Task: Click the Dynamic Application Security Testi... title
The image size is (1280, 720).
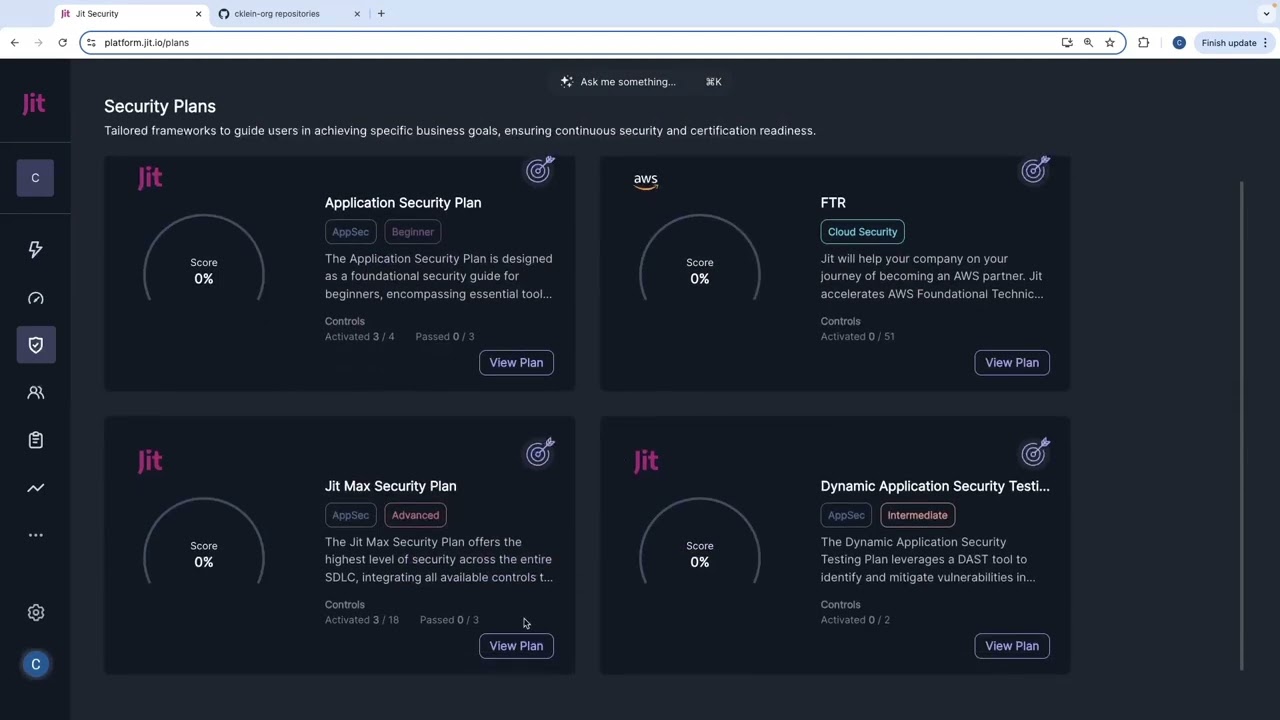Action: [x=935, y=486]
